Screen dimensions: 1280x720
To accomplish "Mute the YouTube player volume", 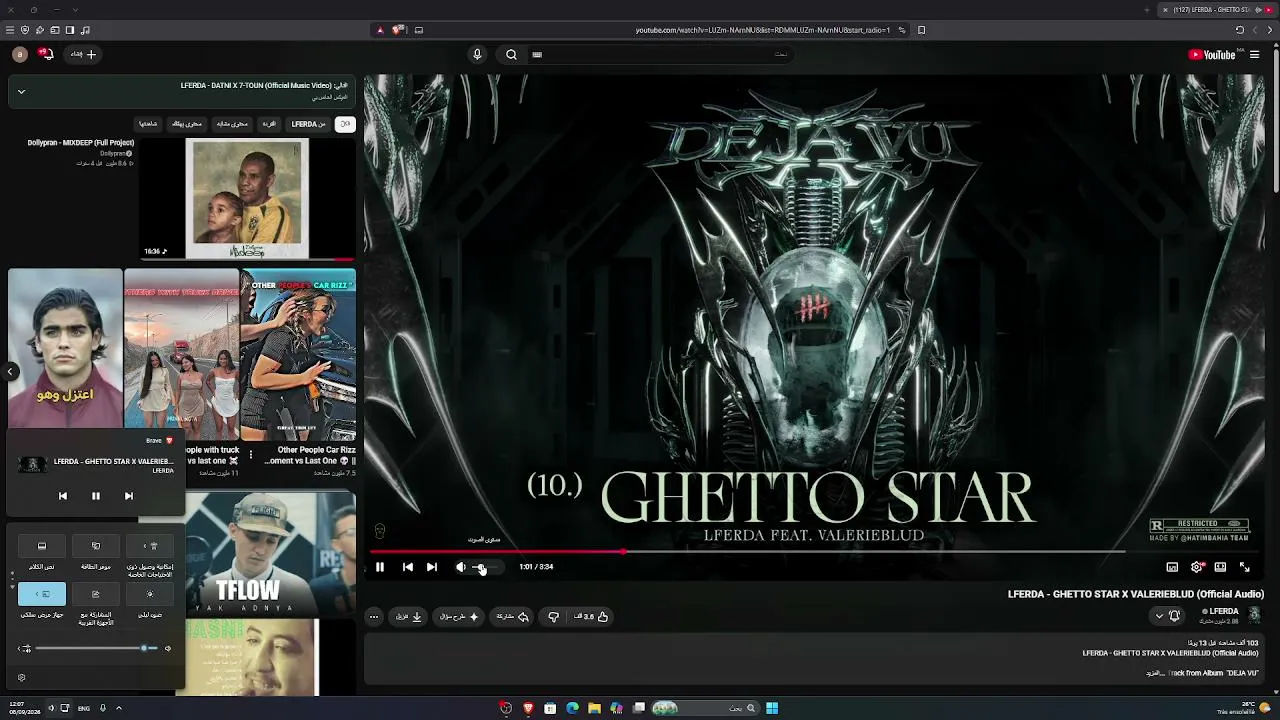I will click(x=460, y=567).
